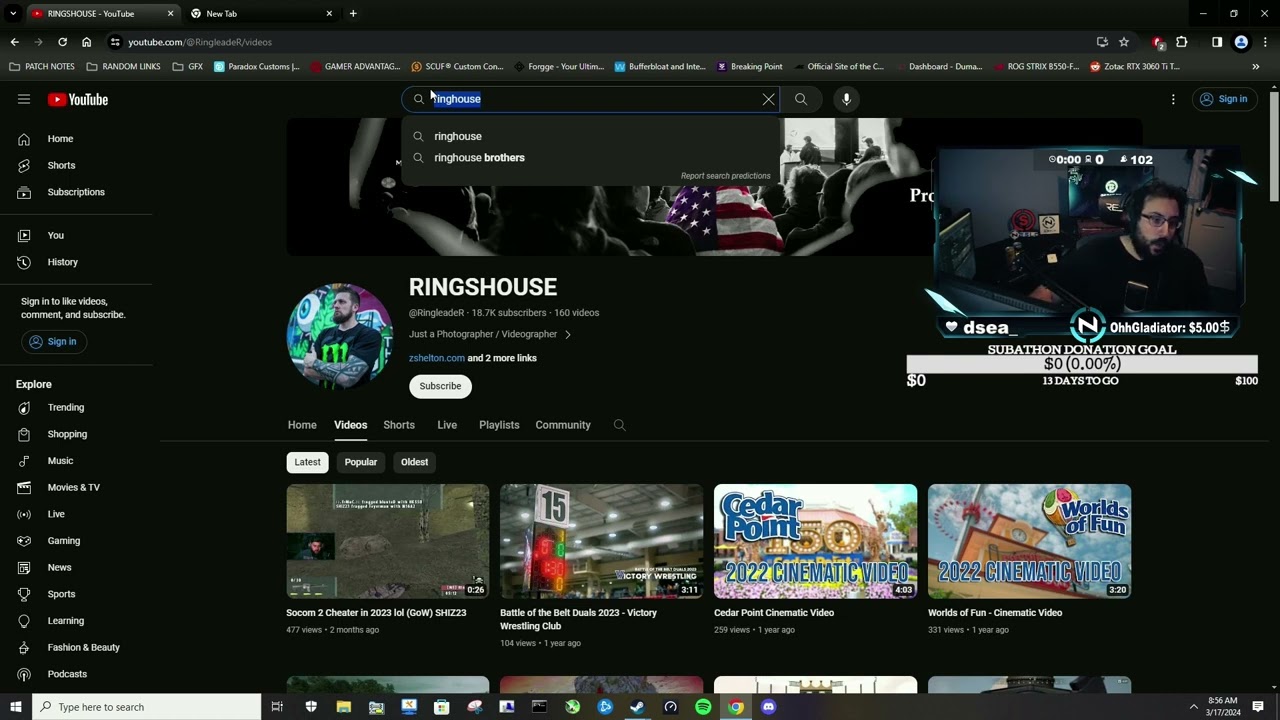Viewport: 1280px width, 720px height.
Task: Open watch History in the sidebar
Action: [76, 262]
